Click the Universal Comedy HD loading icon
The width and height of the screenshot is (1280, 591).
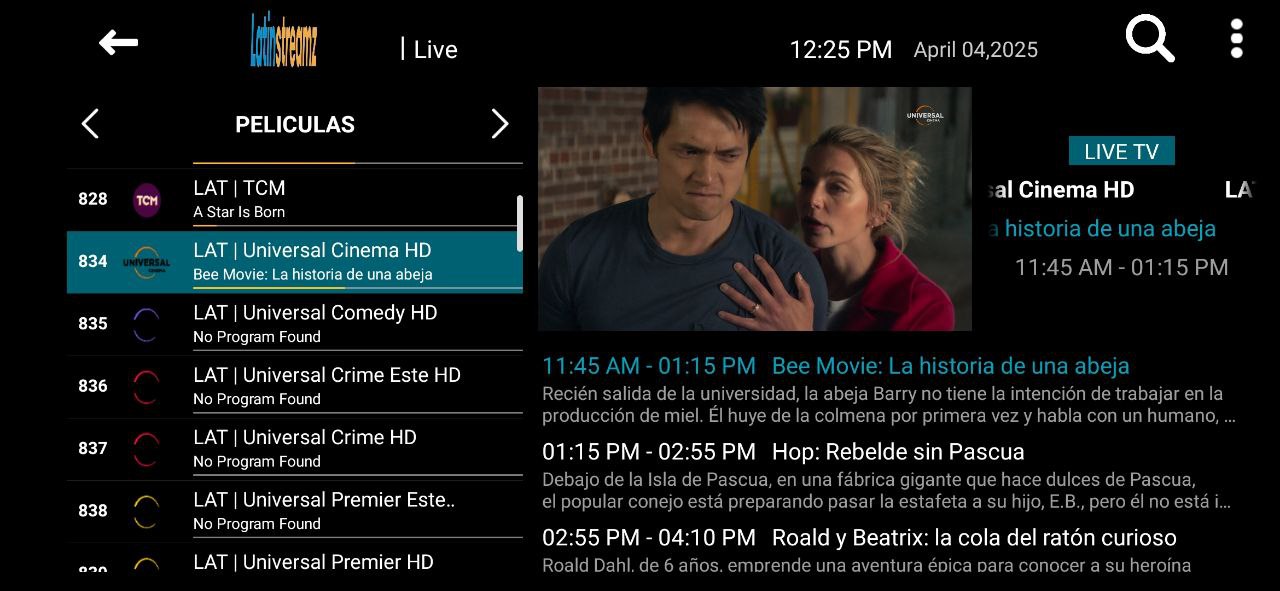coord(146,325)
